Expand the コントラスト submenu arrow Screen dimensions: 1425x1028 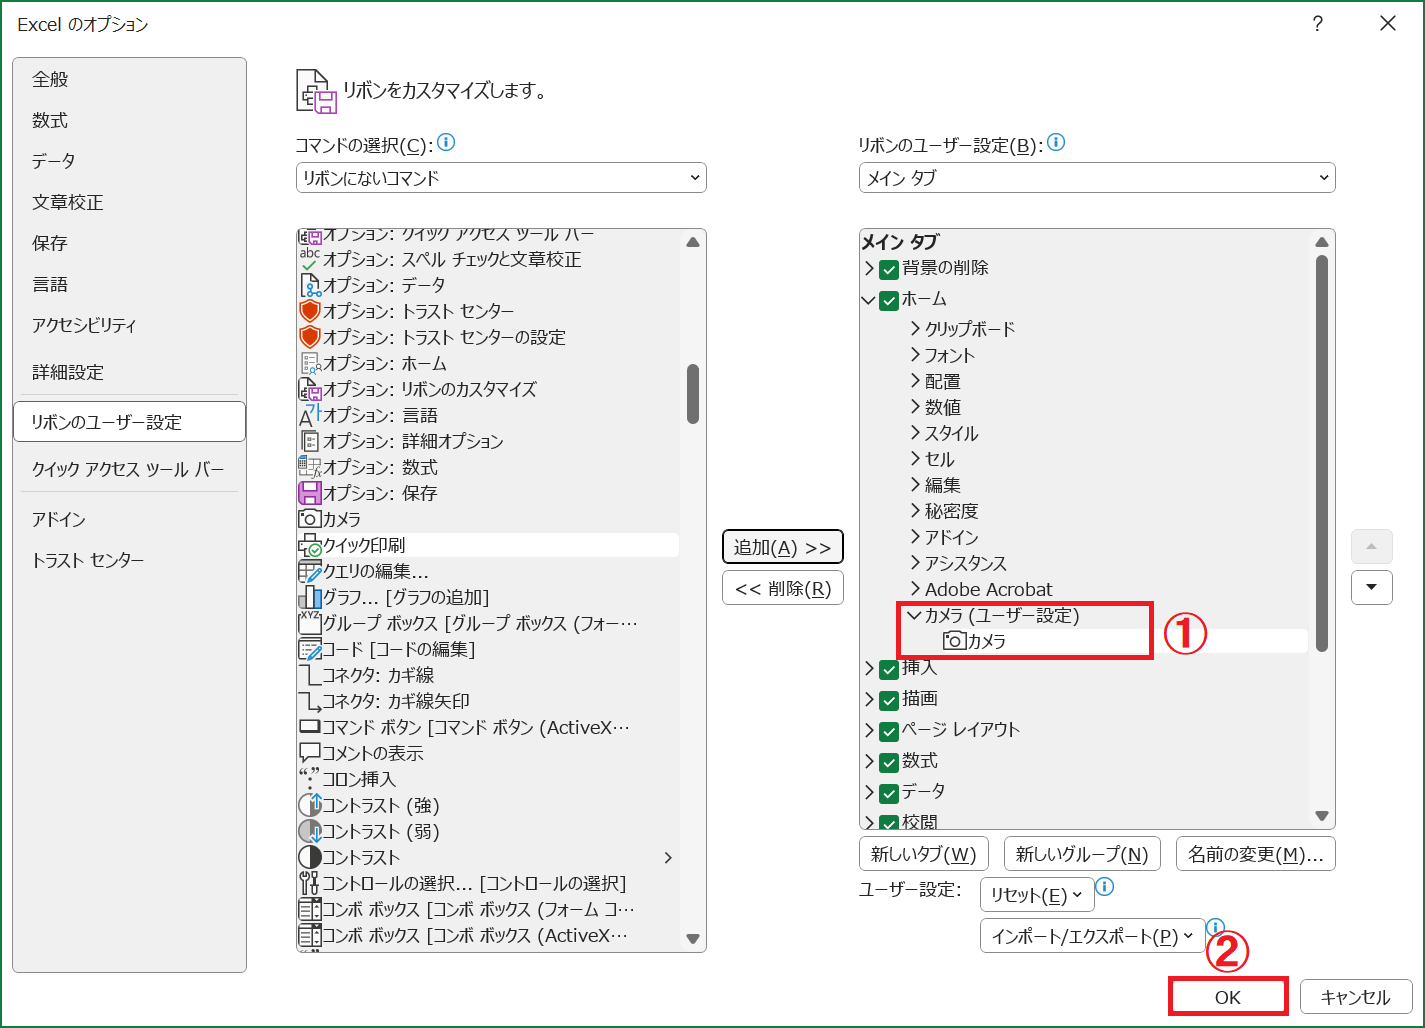click(668, 857)
